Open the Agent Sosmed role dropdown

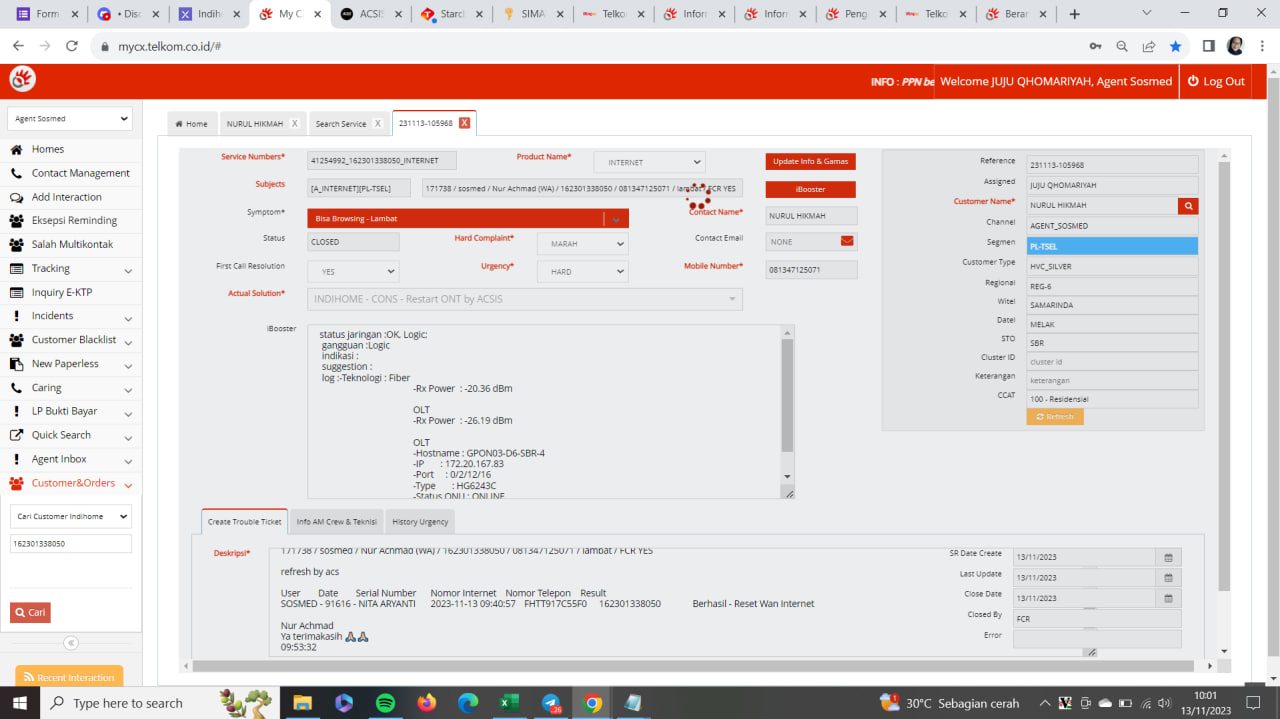click(70, 118)
